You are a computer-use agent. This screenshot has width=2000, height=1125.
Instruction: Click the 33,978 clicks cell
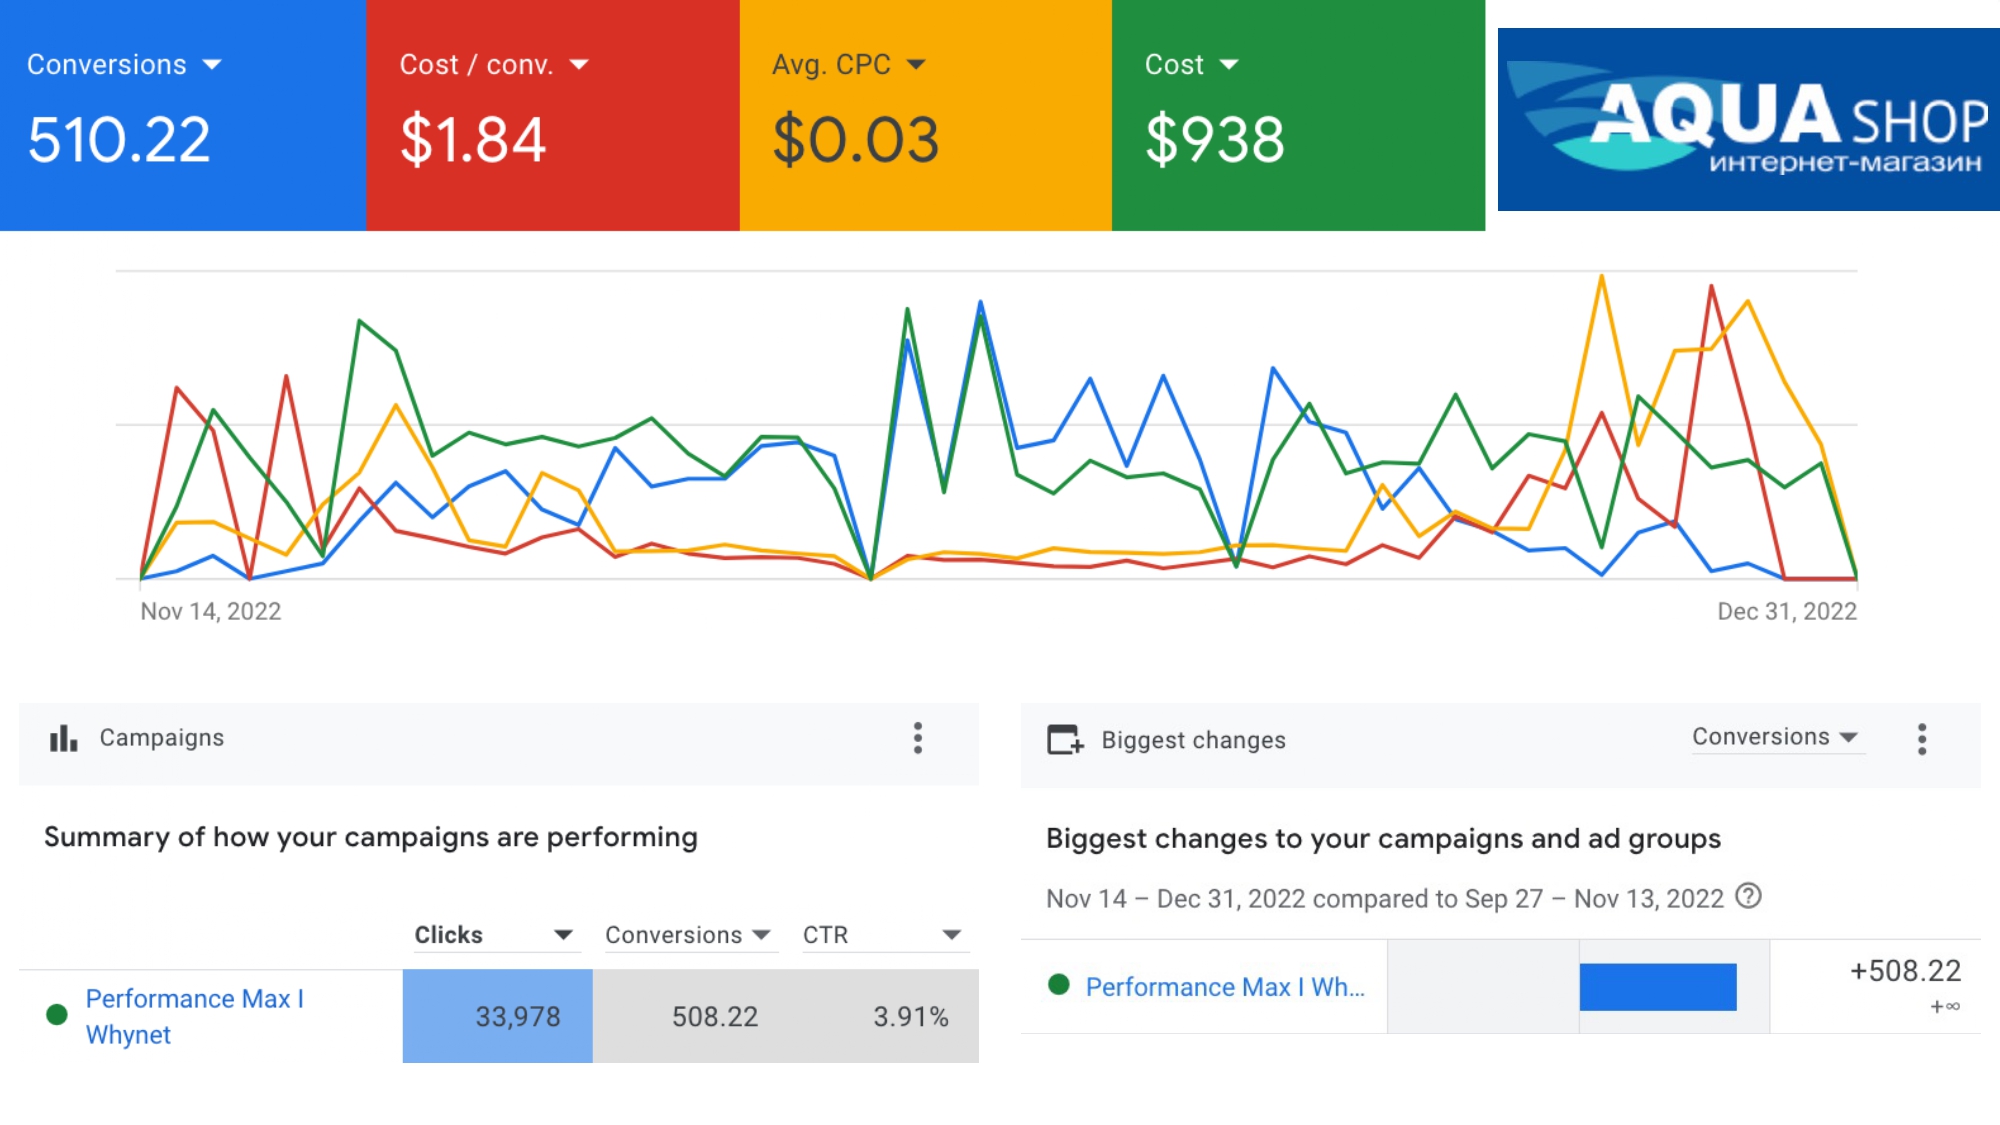[498, 1016]
